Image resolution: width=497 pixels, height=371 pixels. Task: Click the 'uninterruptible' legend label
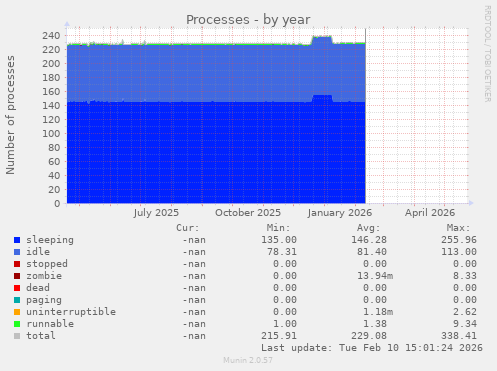[x=71, y=312]
